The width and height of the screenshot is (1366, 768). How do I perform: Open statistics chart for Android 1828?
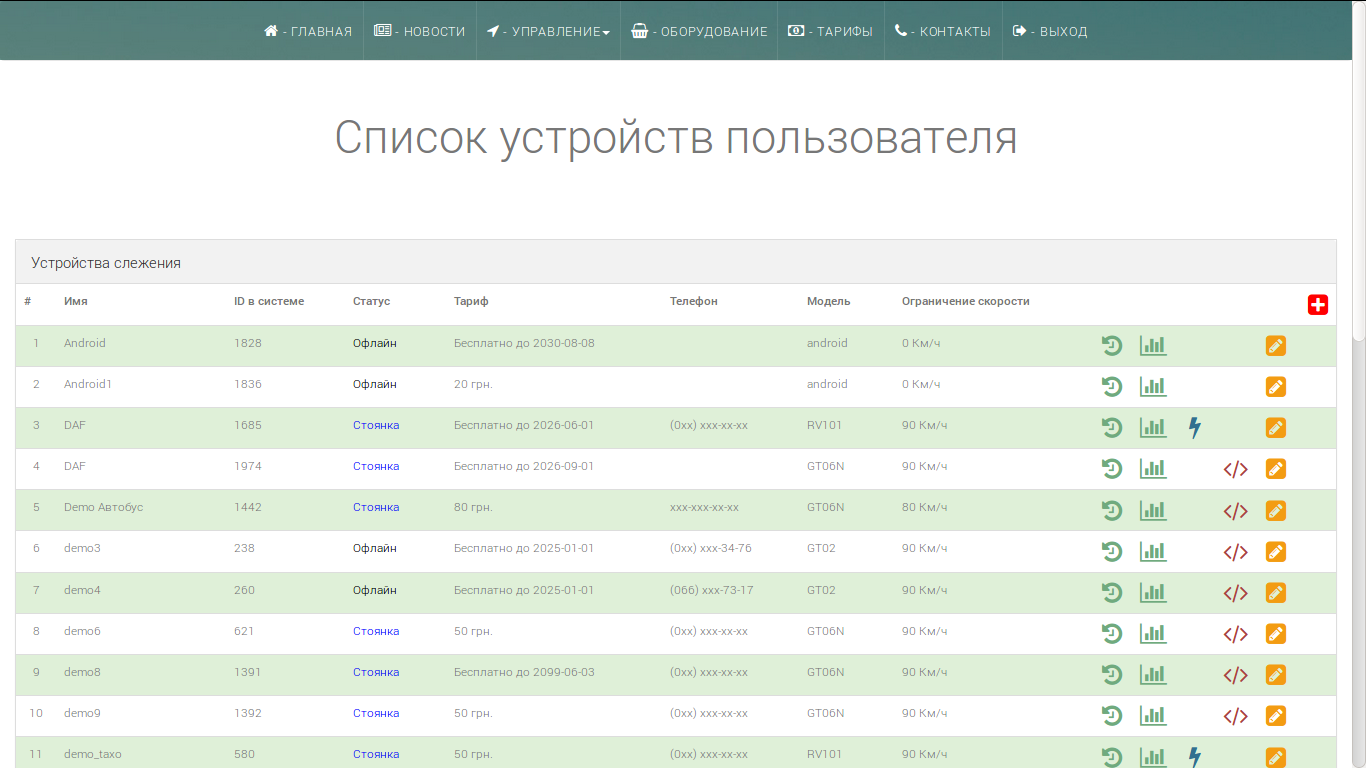pos(1153,346)
